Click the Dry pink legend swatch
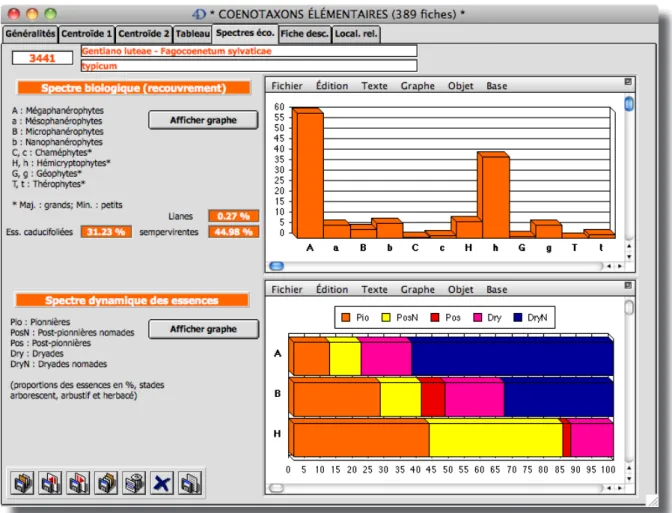672x513 pixels. (477, 318)
